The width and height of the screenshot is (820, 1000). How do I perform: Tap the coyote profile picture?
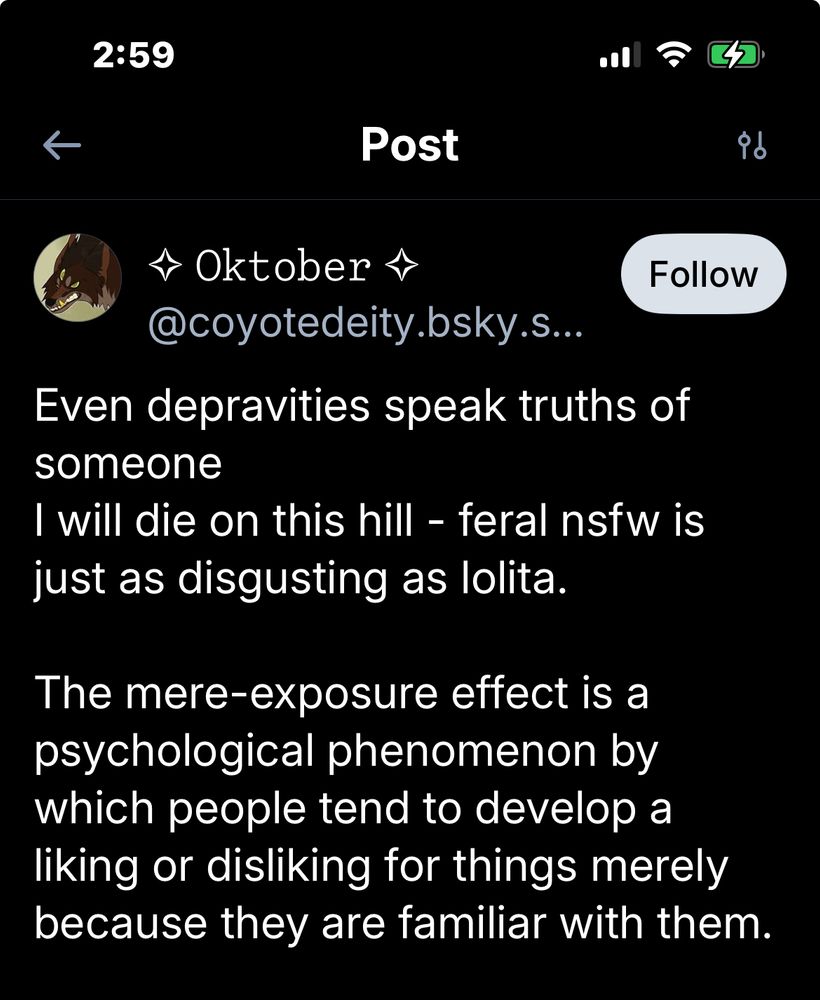(x=78, y=274)
